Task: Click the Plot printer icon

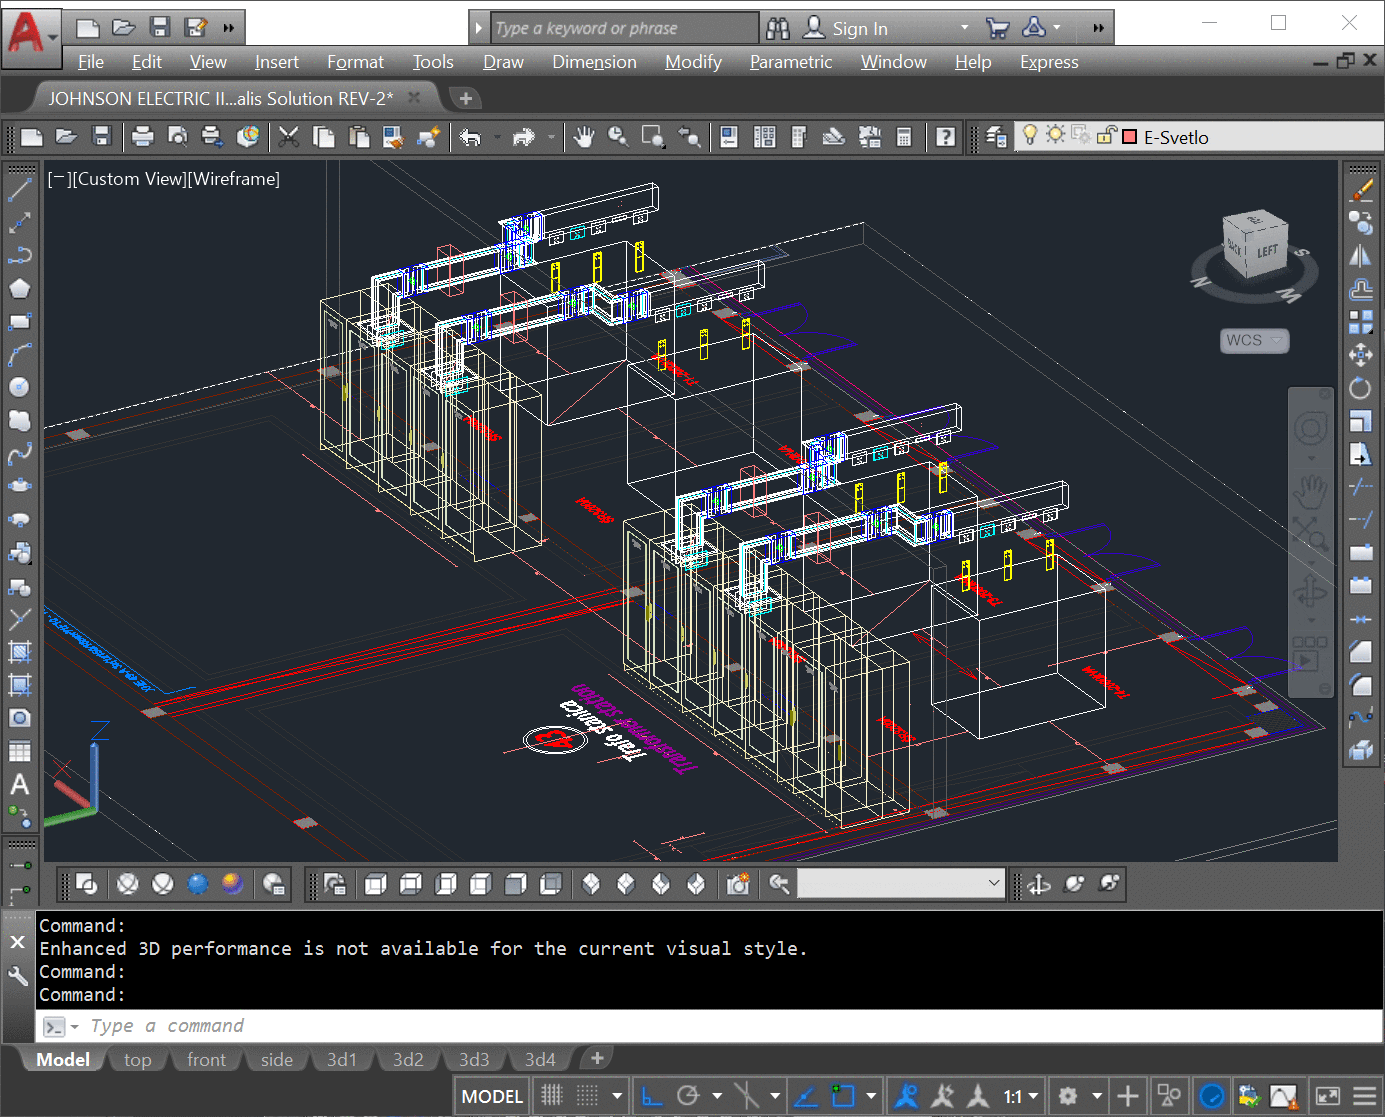Action: click(143, 137)
